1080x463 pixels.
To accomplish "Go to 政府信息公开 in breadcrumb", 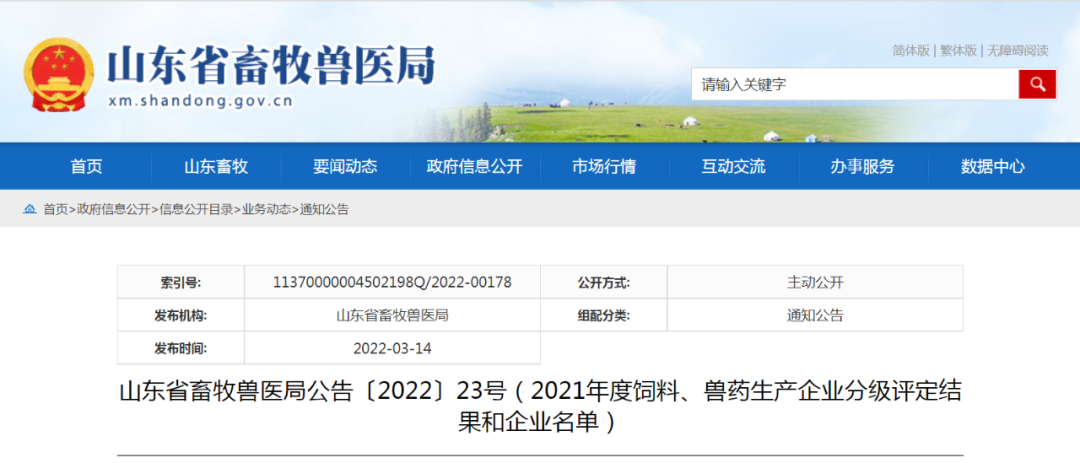I will 113,209.
